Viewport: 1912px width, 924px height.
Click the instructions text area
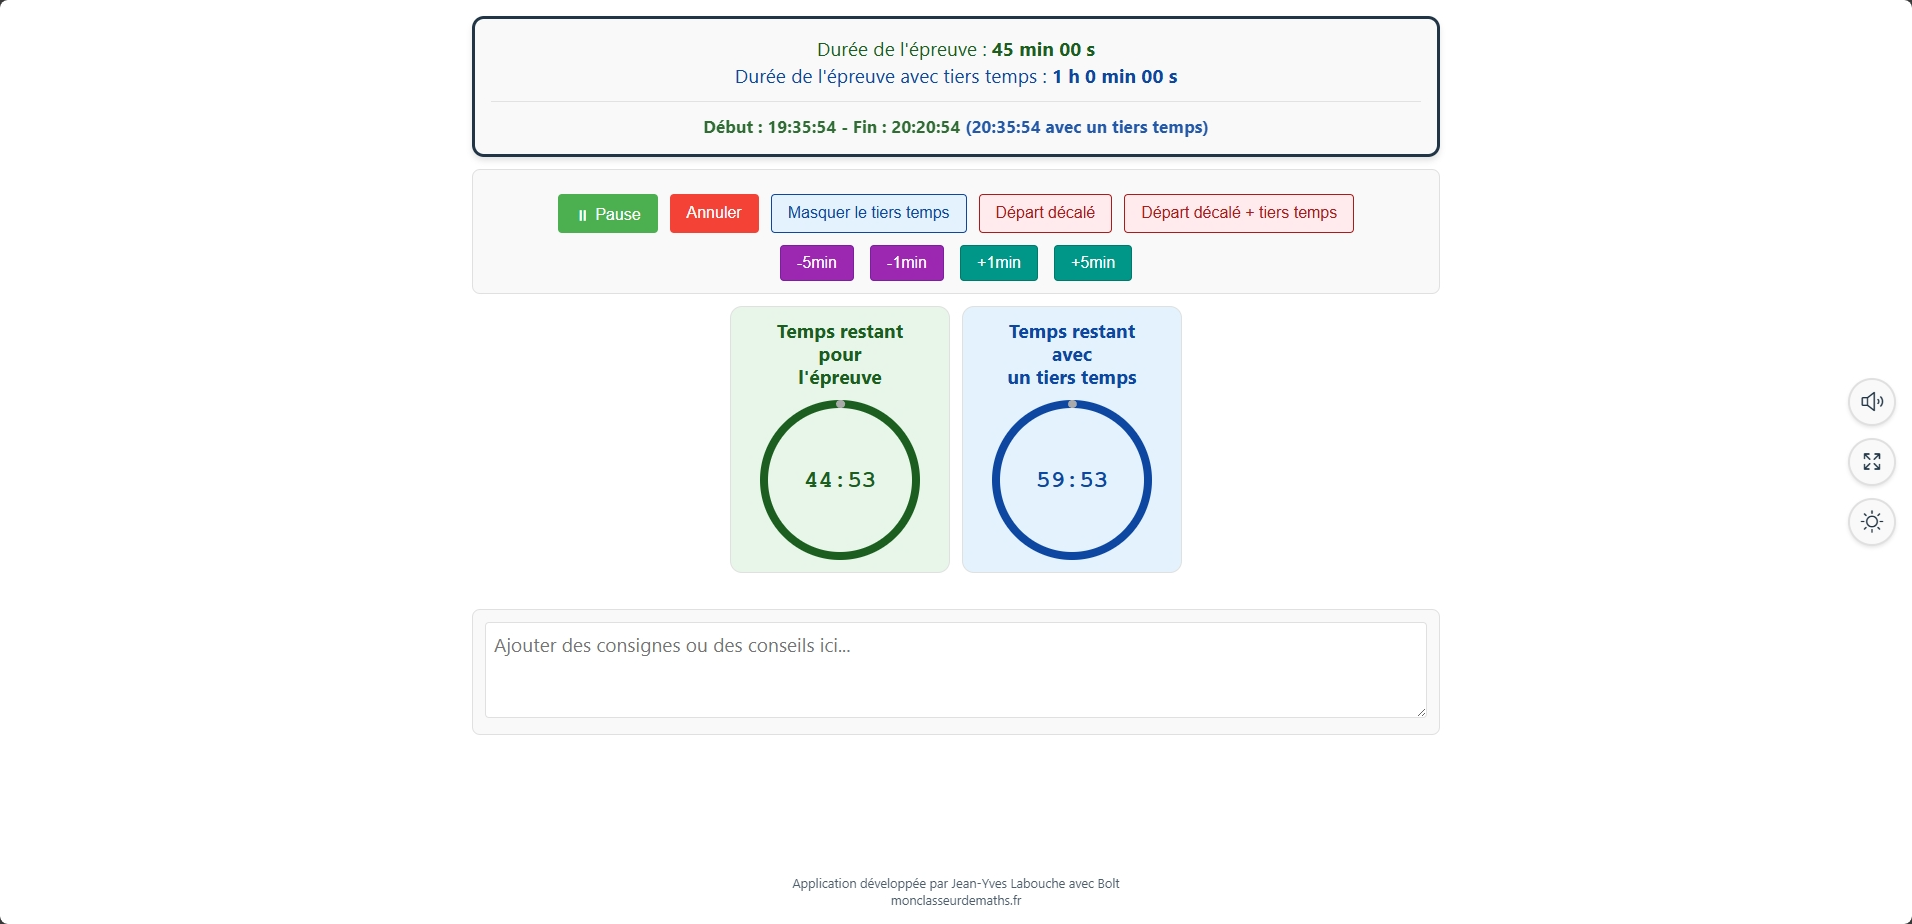(x=955, y=669)
